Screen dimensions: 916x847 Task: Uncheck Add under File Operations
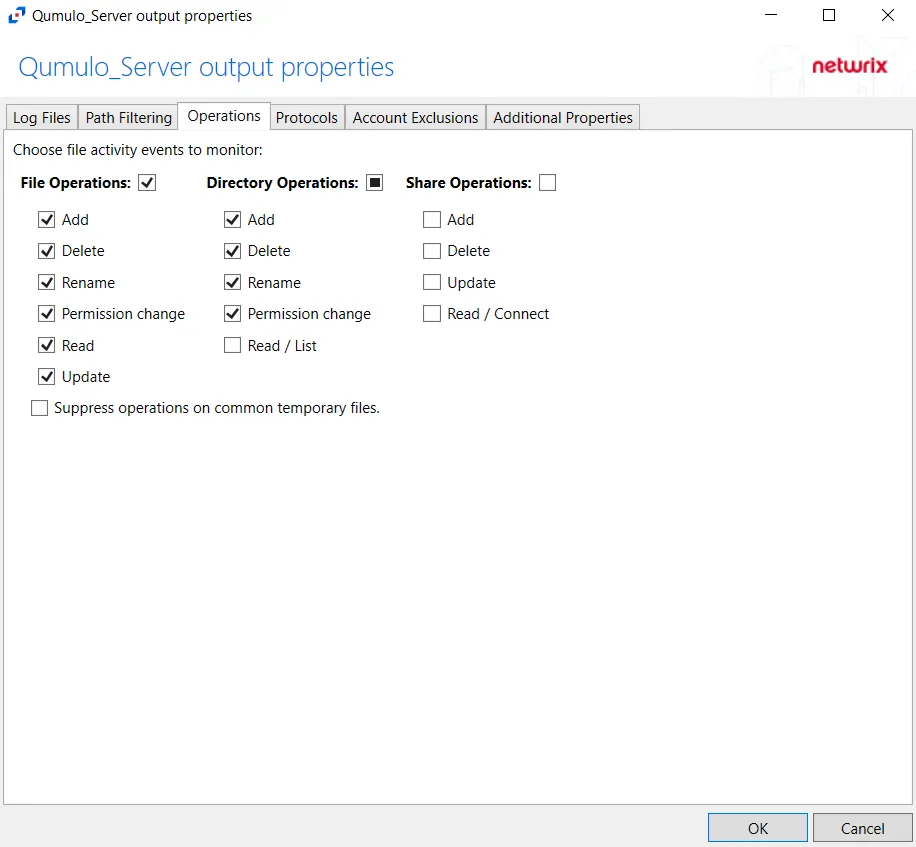[47, 220]
